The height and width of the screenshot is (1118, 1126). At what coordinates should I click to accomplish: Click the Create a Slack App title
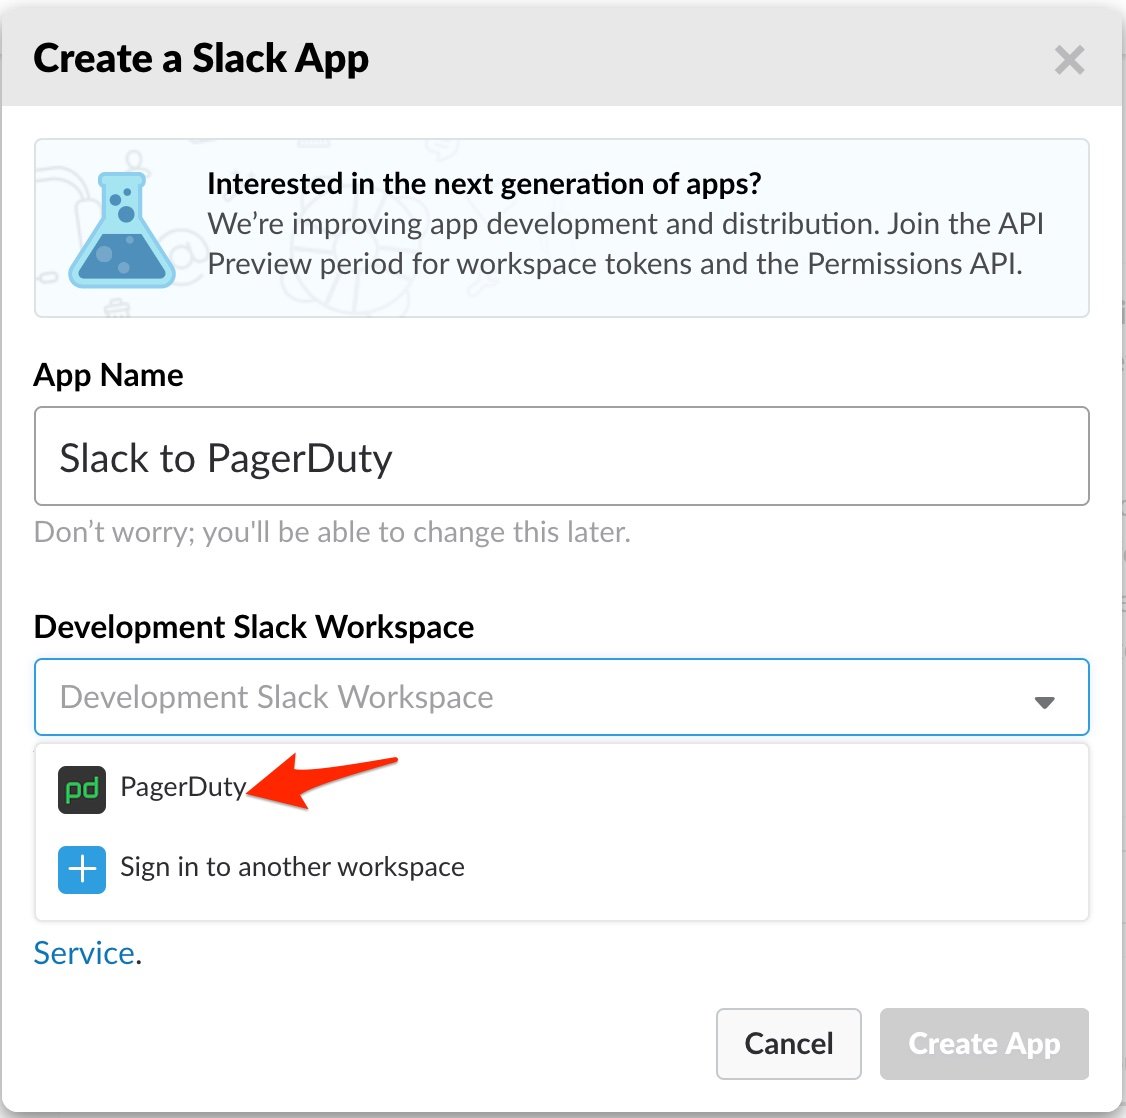pyautogui.click(x=201, y=59)
